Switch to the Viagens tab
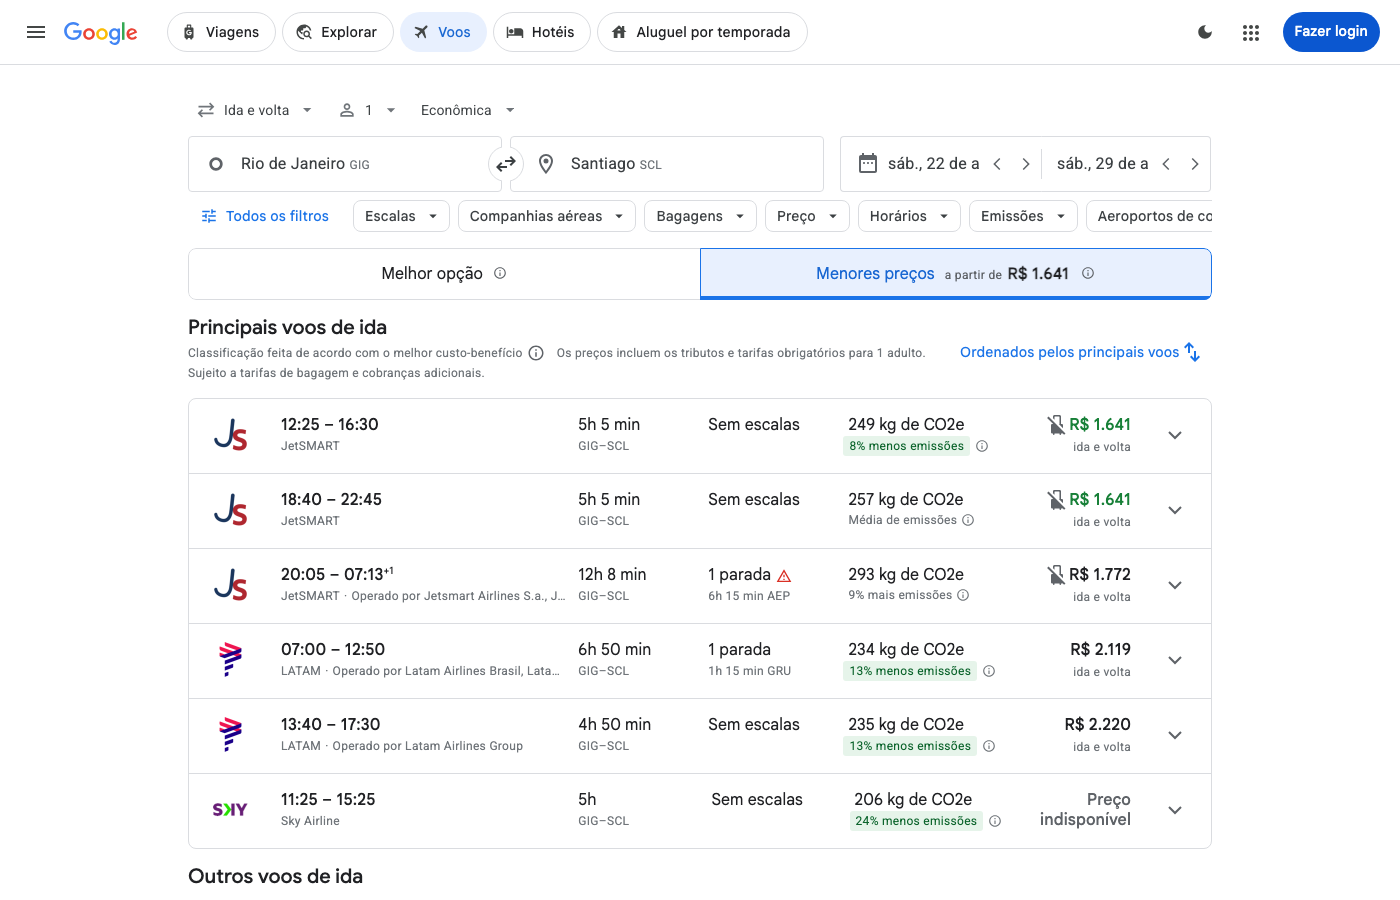This screenshot has height=900, width=1400. tap(221, 32)
